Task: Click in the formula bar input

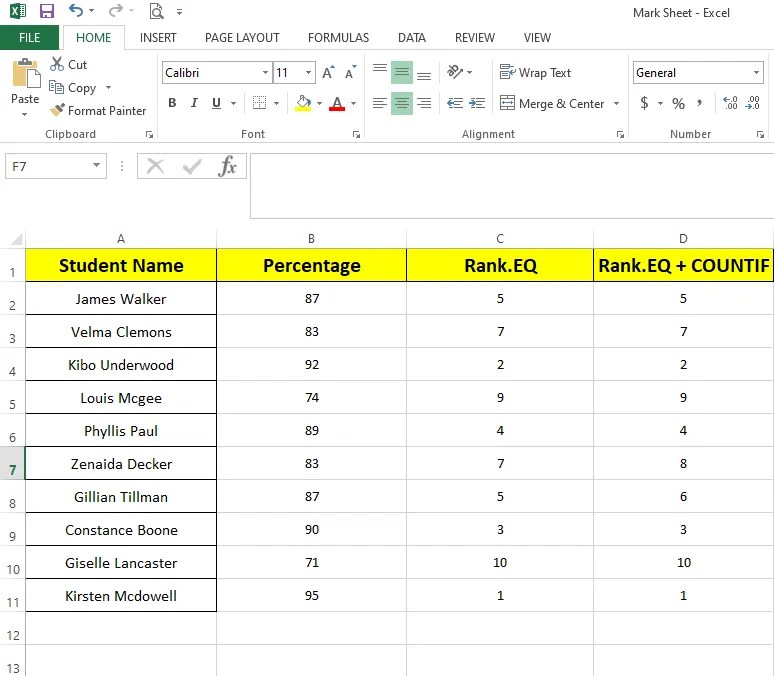Action: point(512,186)
